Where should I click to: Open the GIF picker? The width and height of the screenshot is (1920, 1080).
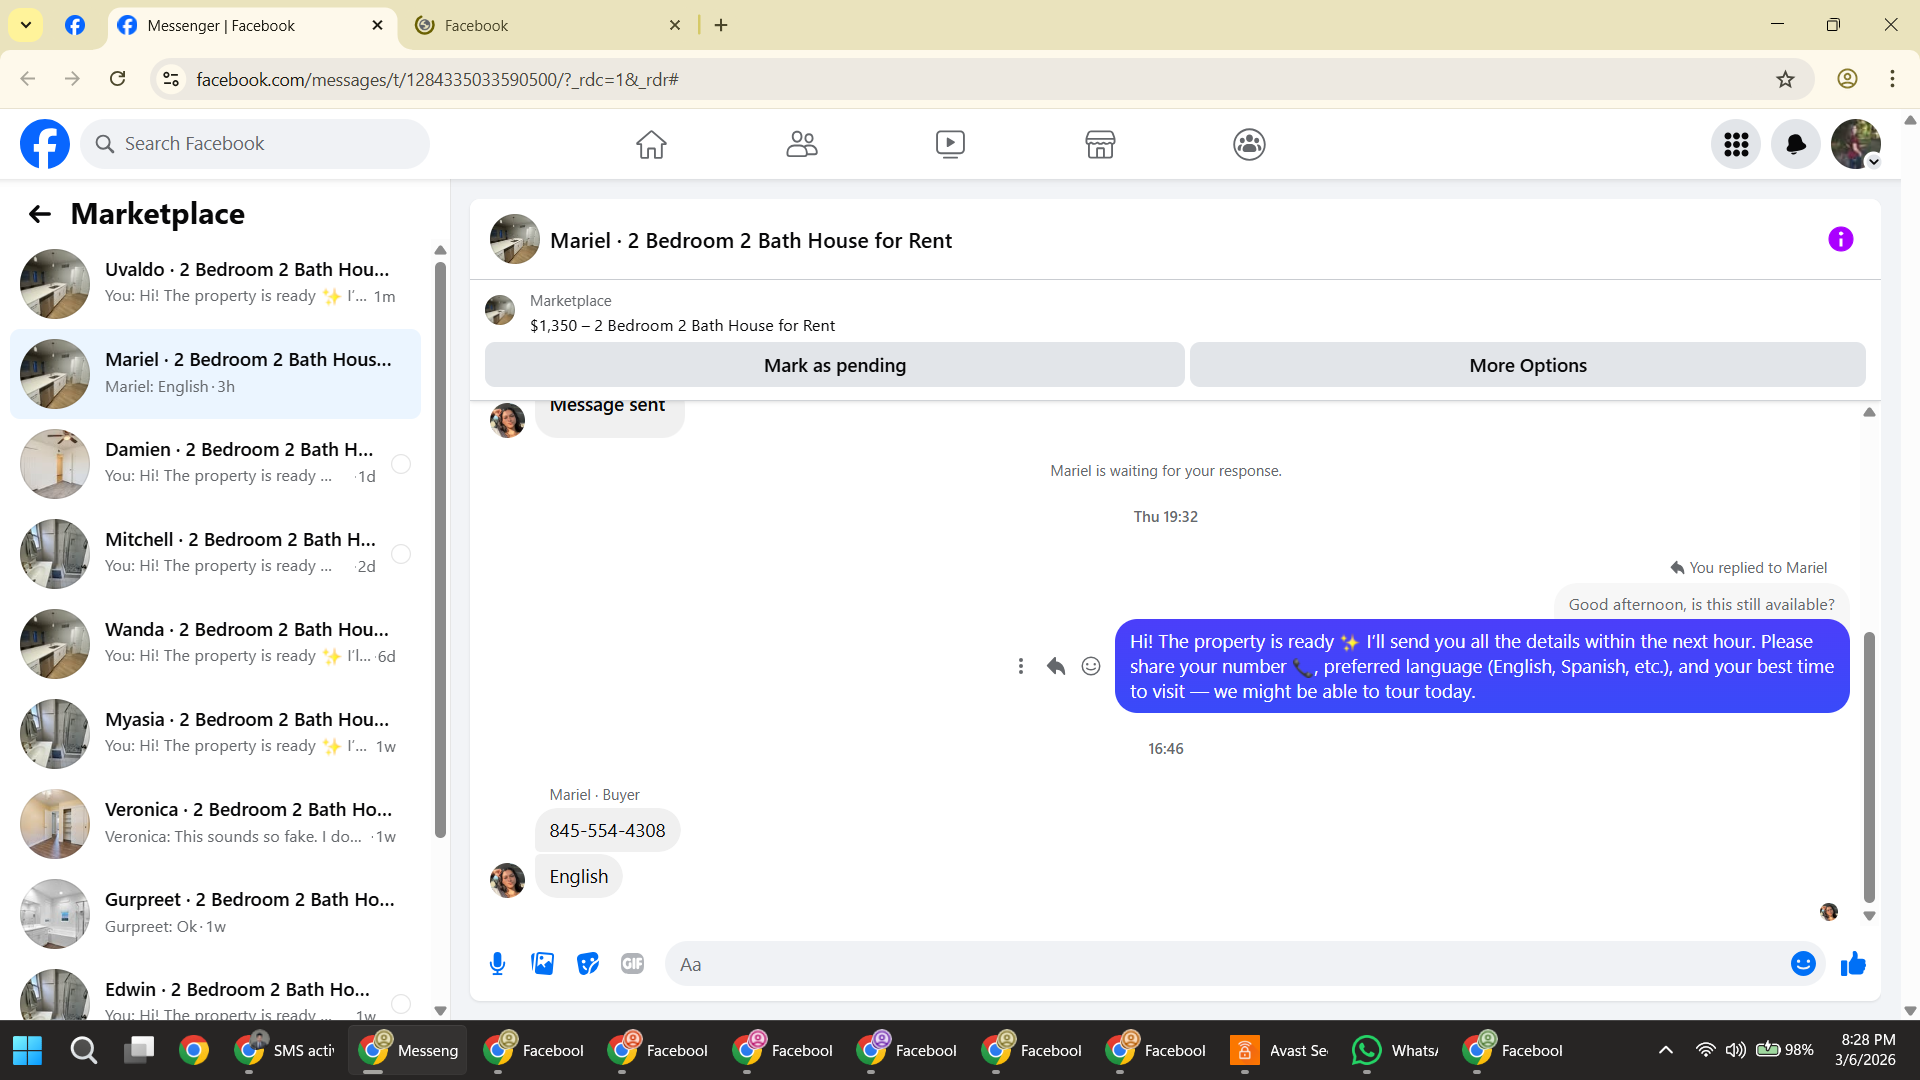(632, 964)
